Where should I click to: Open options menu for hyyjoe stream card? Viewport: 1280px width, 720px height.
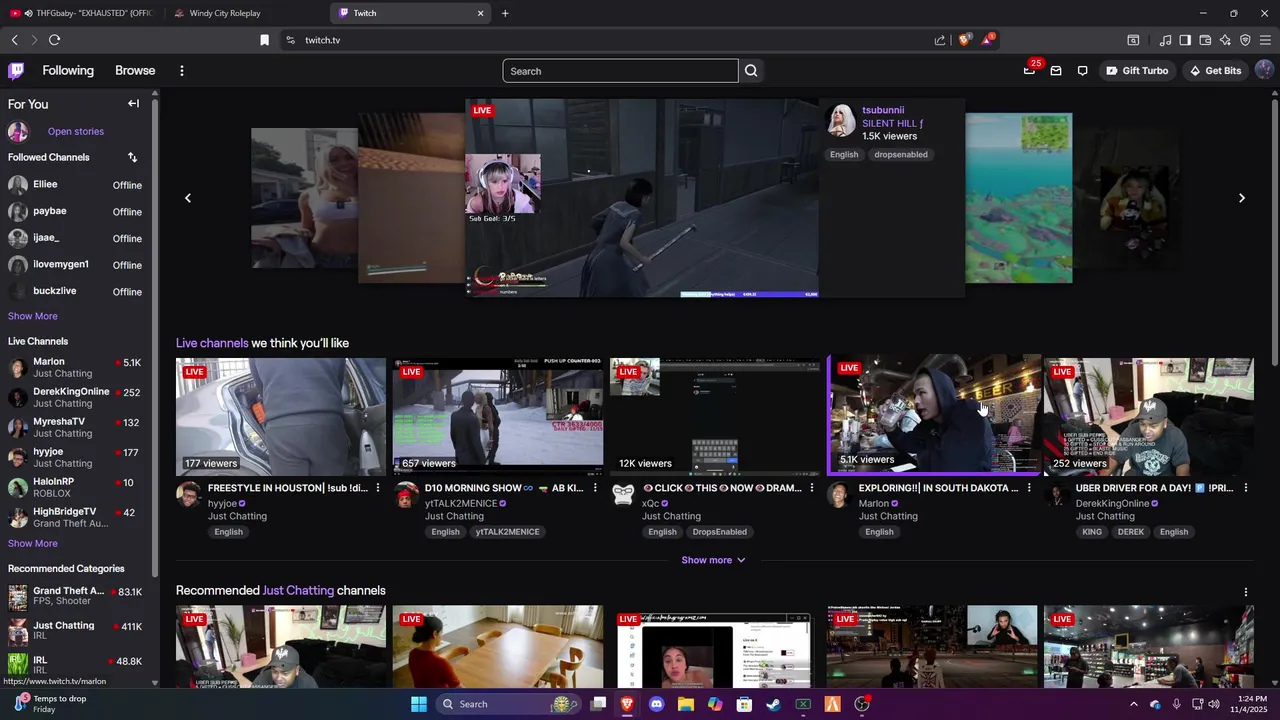[377, 488]
